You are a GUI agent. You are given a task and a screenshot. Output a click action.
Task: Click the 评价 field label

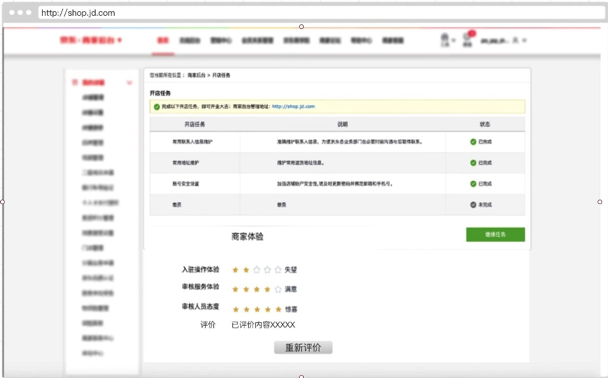[x=208, y=325]
